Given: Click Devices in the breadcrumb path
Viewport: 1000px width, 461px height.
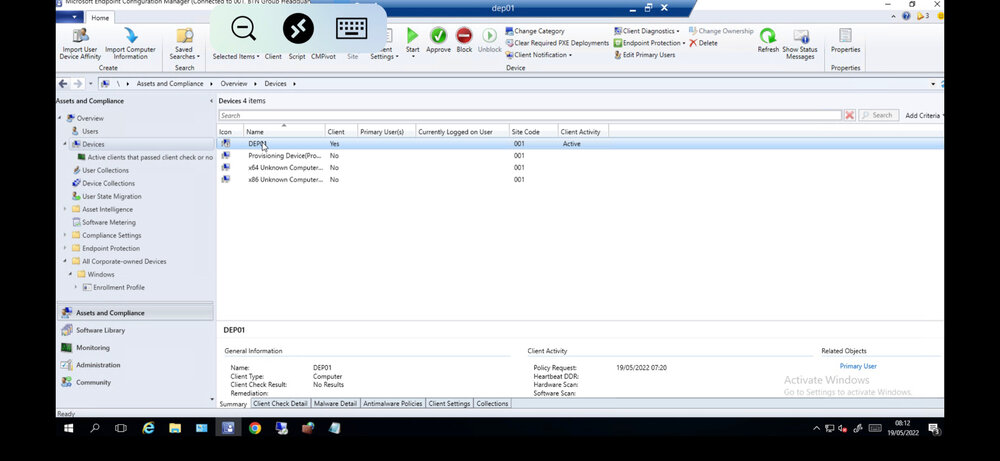Looking at the screenshot, I should click(276, 84).
